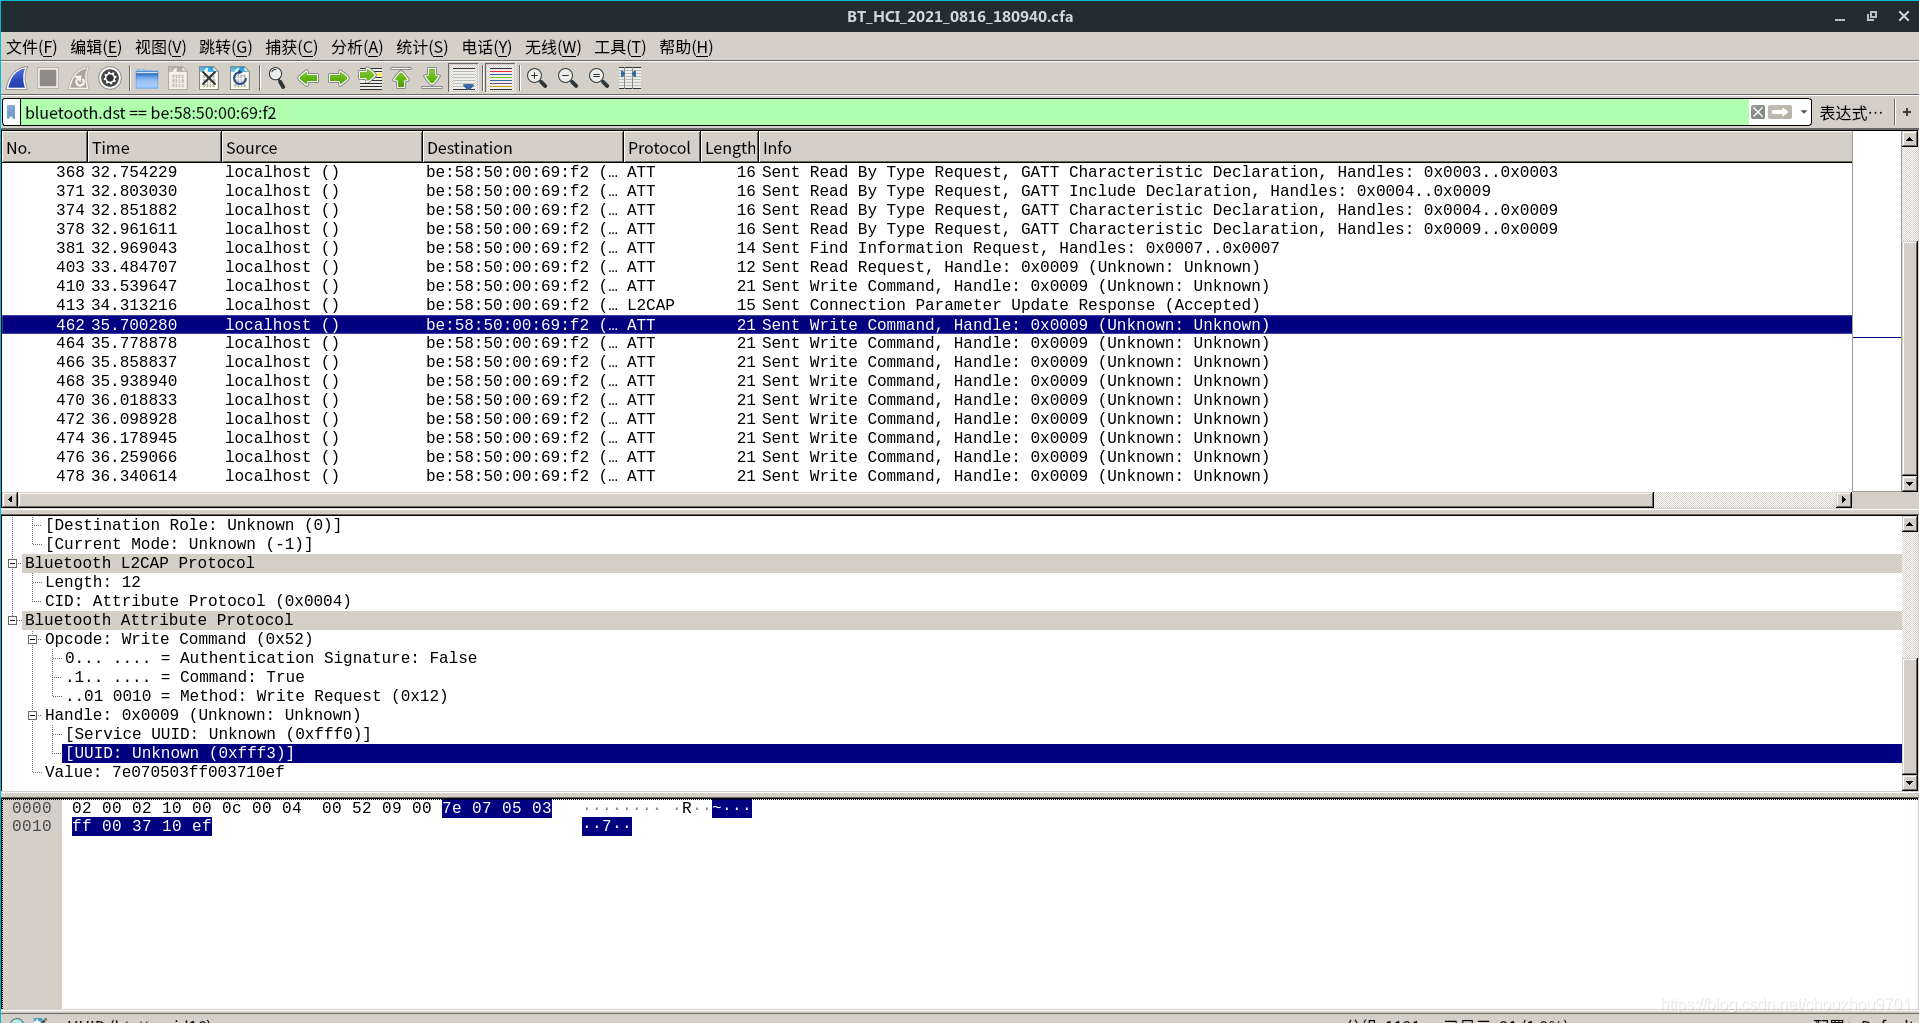
Task: Open the 文件(F) menu
Action: pos(32,47)
